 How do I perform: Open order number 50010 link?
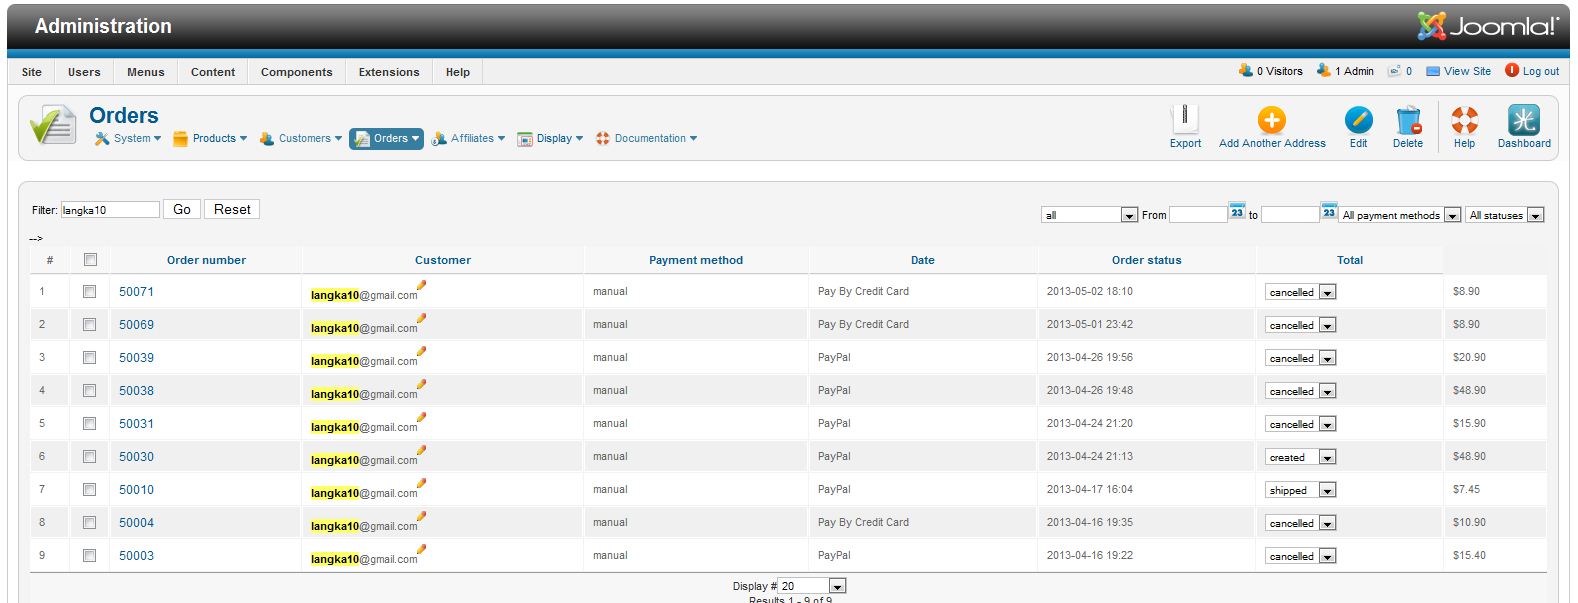tap(136, 490)
